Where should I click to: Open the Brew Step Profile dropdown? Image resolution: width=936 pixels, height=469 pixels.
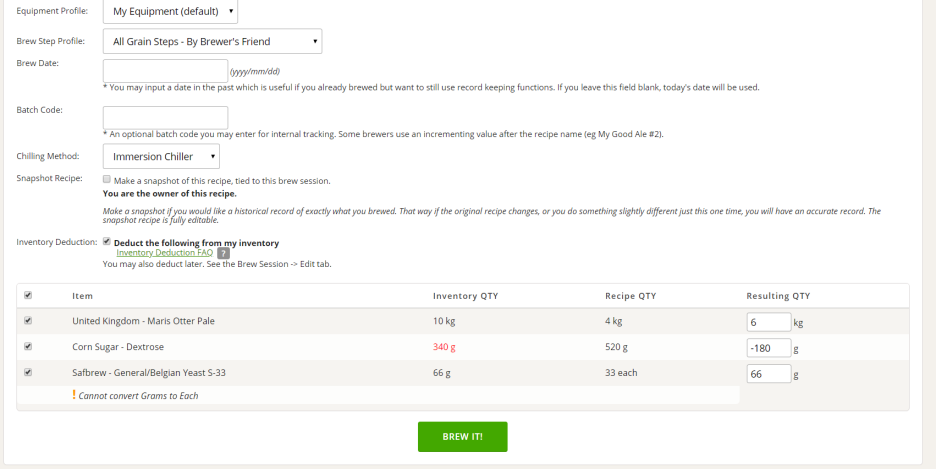213,41
